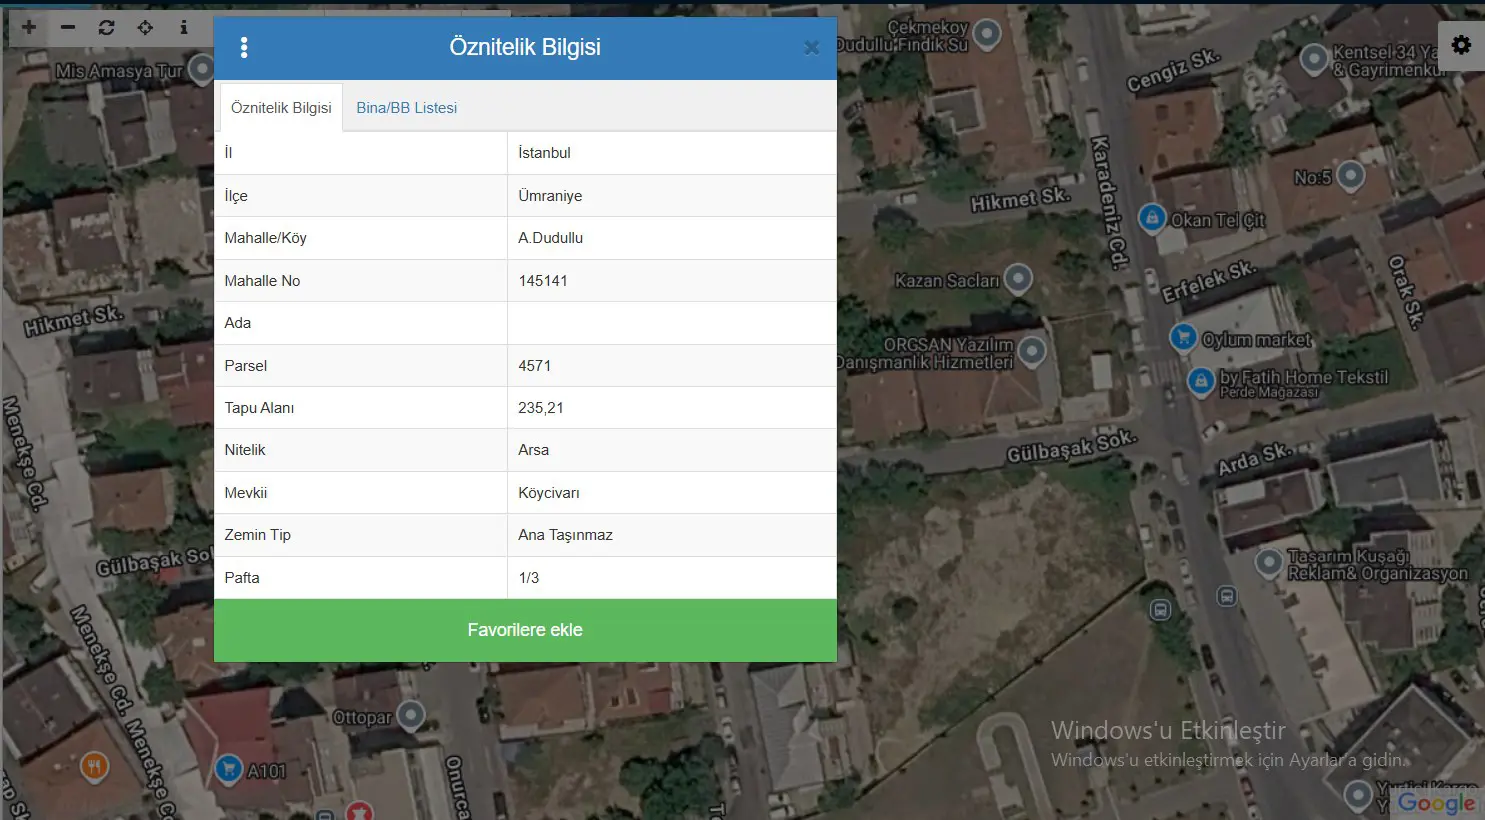
Task: Click the Tasarım Kuşağı Reklam pin
Action: [x=1269, y=563]
